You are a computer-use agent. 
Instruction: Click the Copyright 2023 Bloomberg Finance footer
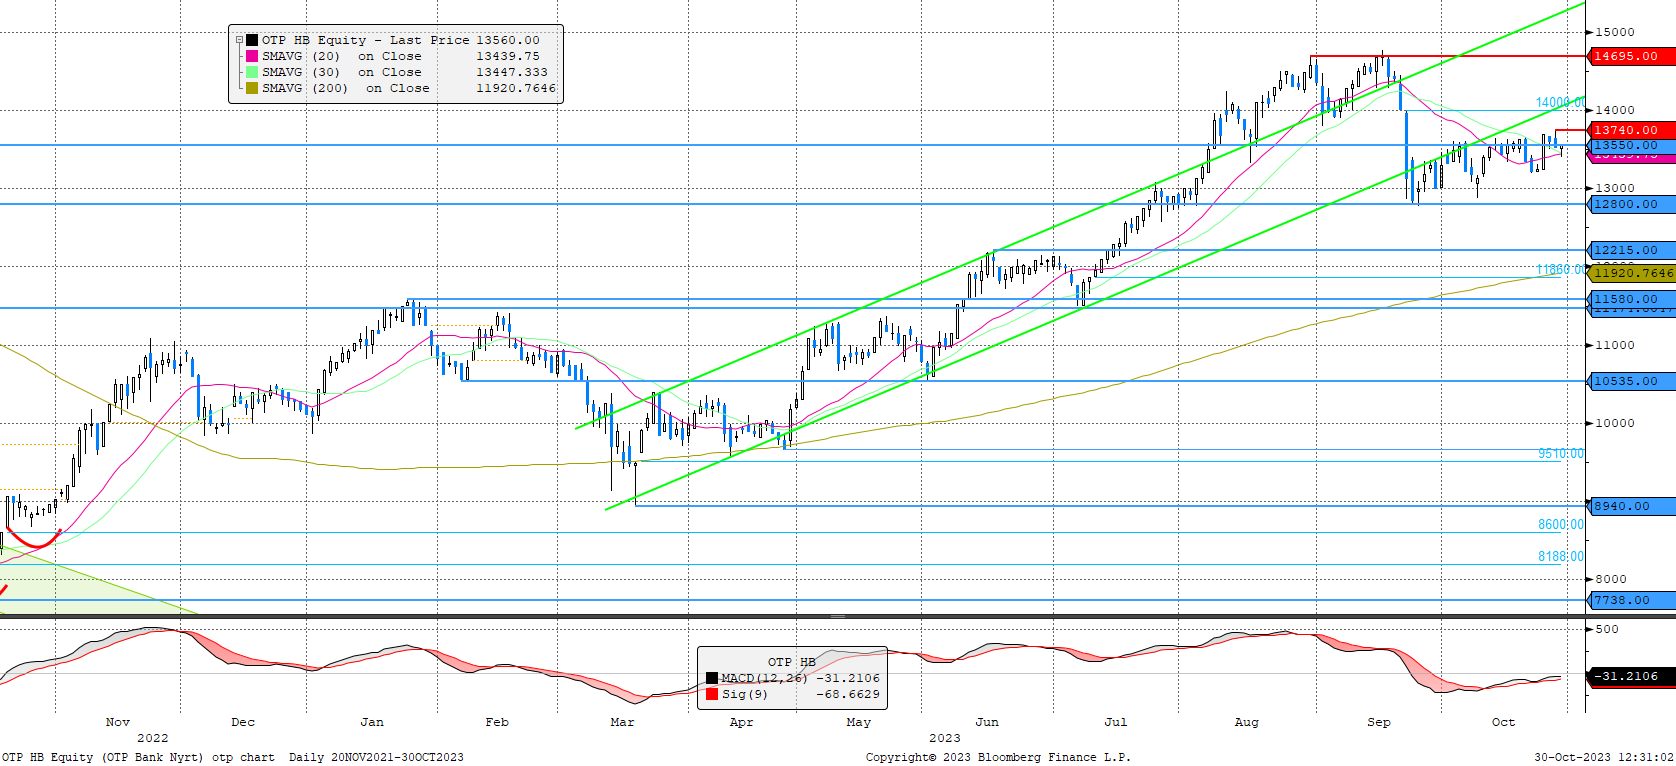coord(998,757)
